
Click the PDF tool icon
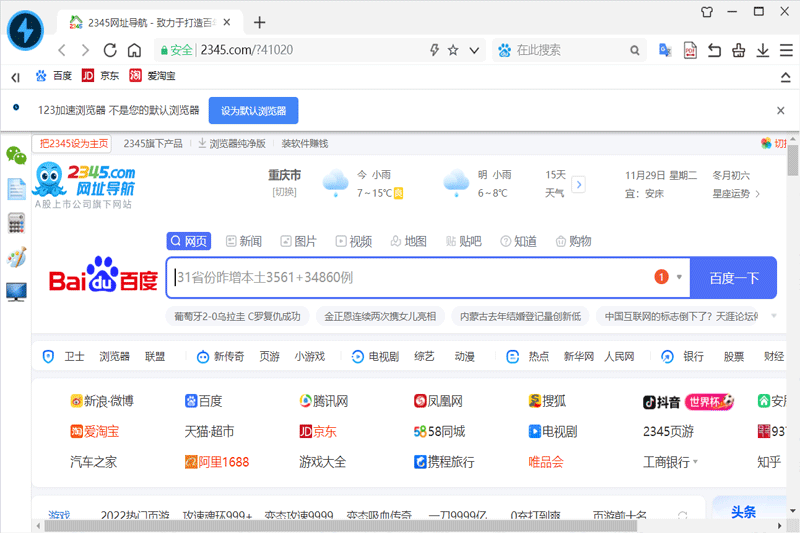point(690,50)
